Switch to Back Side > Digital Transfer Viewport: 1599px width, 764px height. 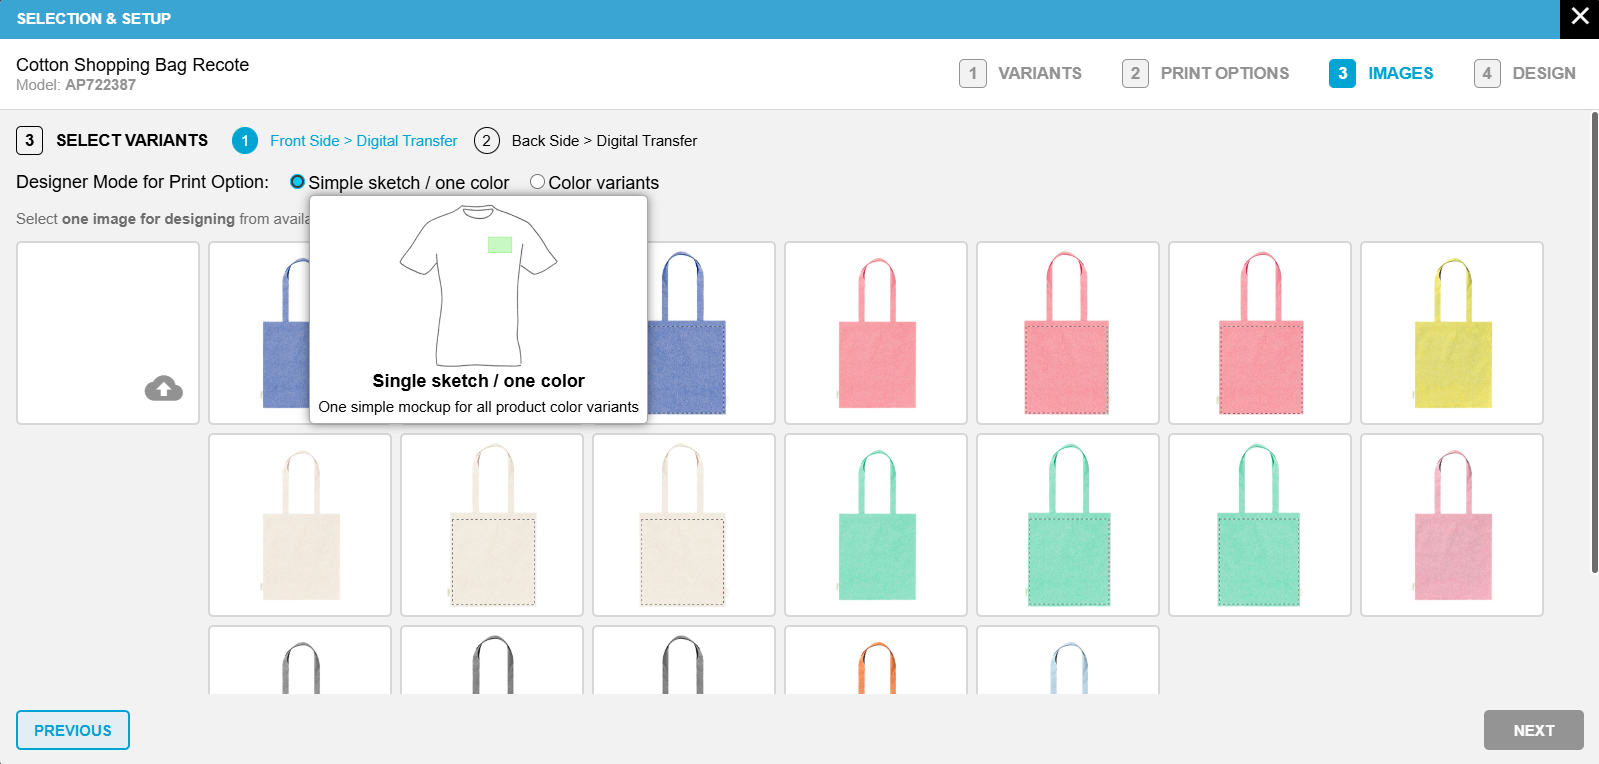586,141
